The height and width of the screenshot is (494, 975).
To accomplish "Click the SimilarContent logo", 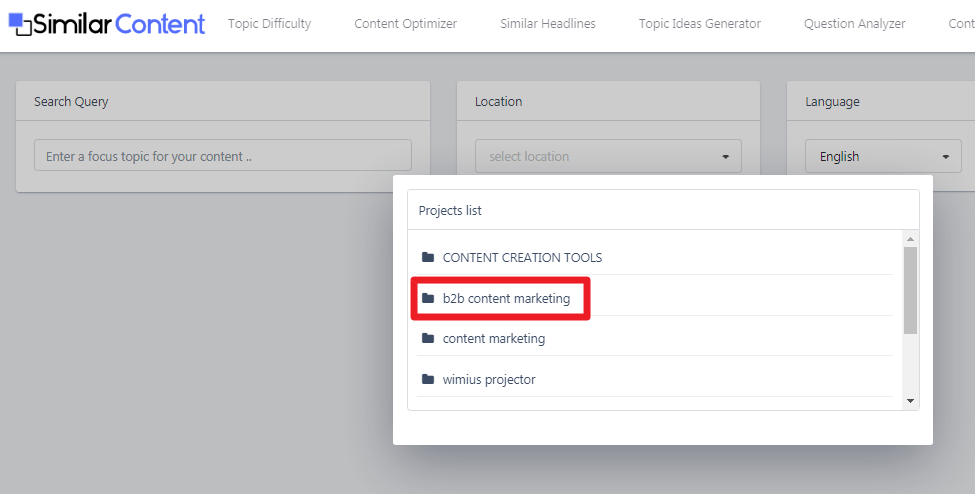I will pyautogui.click(x=107, y=24).
